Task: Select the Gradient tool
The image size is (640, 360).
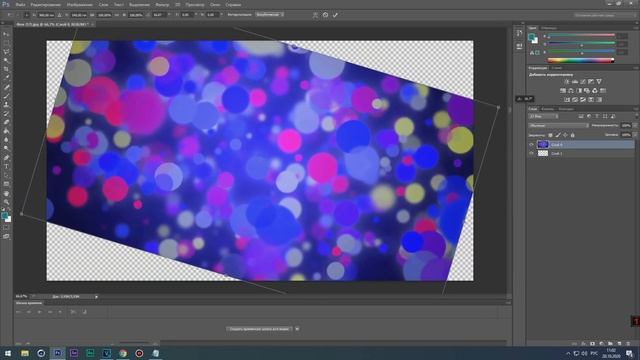Action: click(x=6, y=131)
